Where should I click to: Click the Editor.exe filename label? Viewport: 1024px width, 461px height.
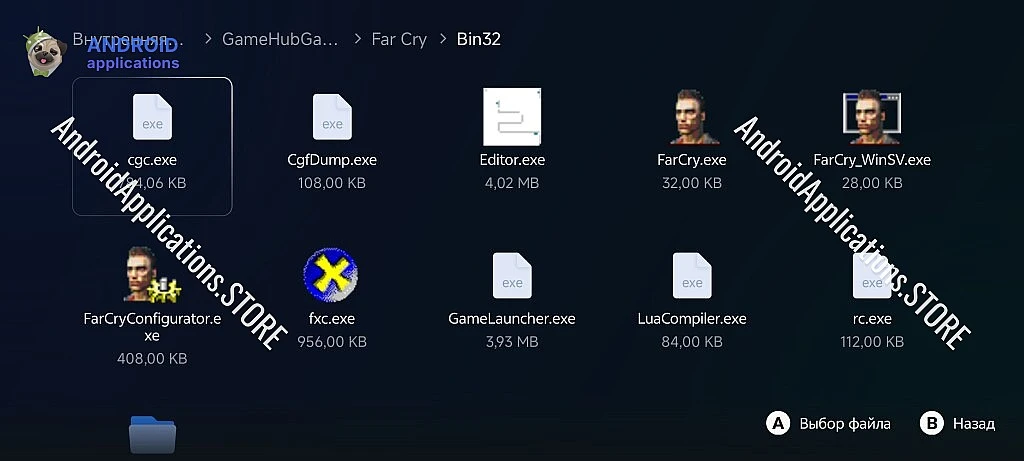[x=512, y=160]
